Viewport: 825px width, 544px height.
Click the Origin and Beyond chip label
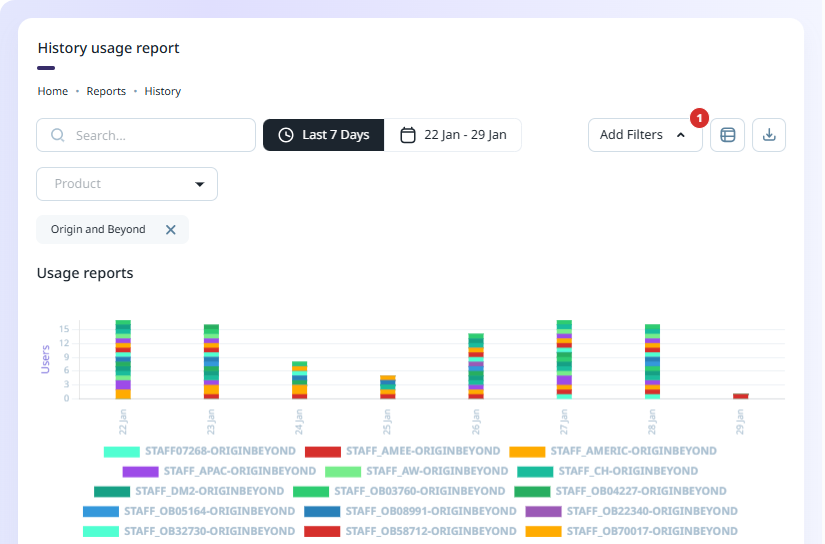[x=98, y=229]
